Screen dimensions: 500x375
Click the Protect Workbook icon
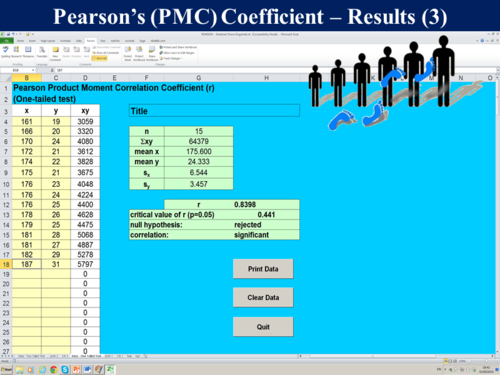[x=139, y=53]
